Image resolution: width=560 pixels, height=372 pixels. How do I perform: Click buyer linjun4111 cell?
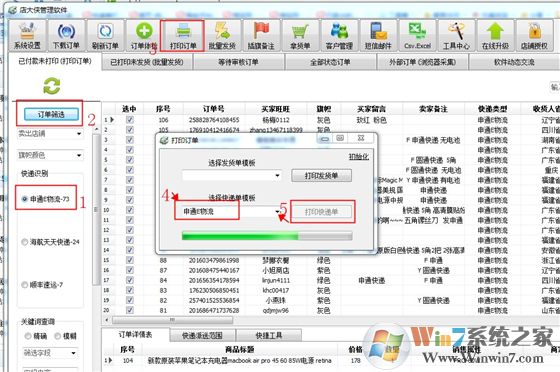pyautogui.click(x=276, y=280)
